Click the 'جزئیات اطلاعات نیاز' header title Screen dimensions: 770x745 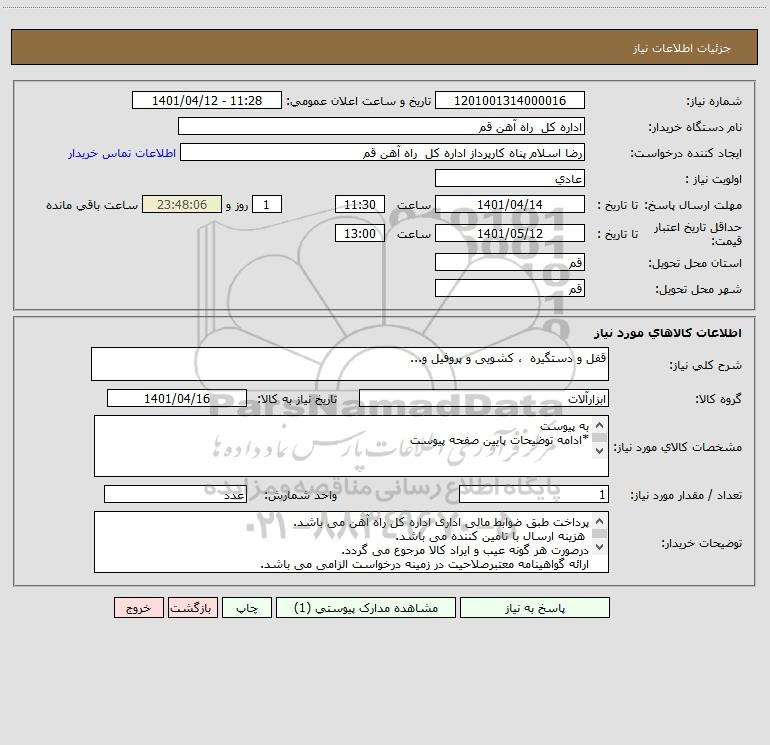click(x=681, y=48)
